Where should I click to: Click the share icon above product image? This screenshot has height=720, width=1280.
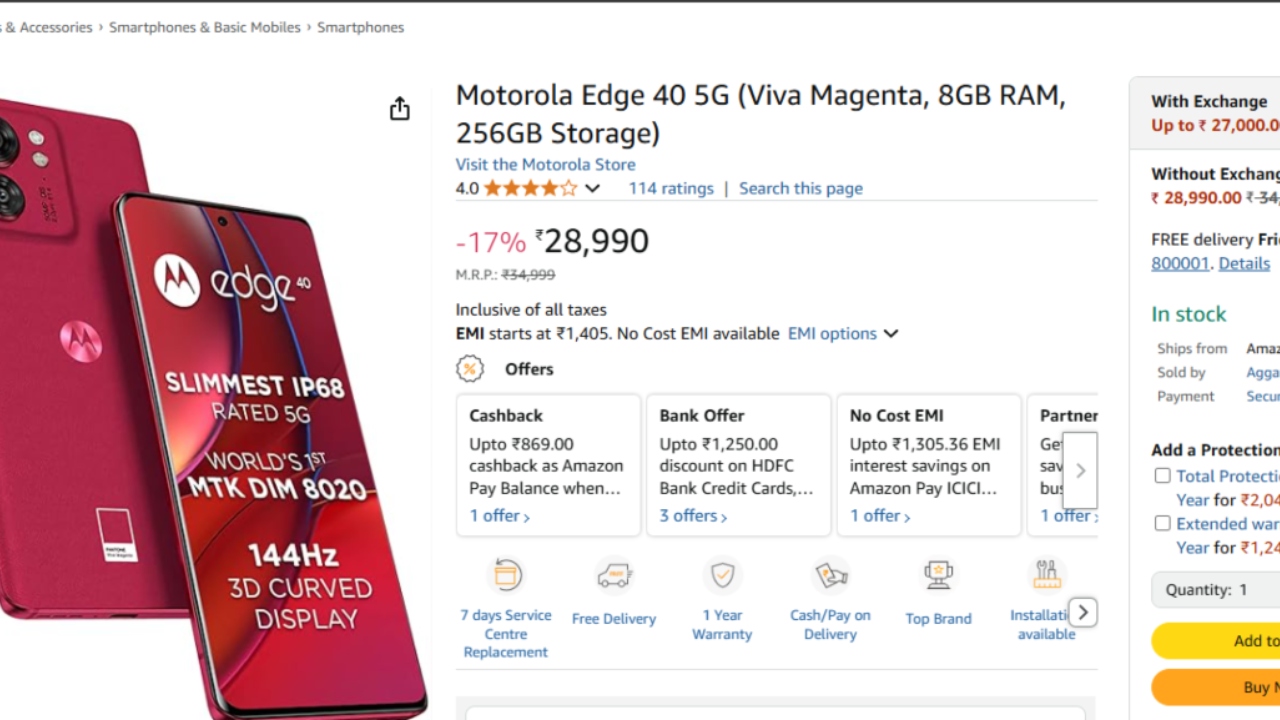pyautogui.click(x=400, y=109)
